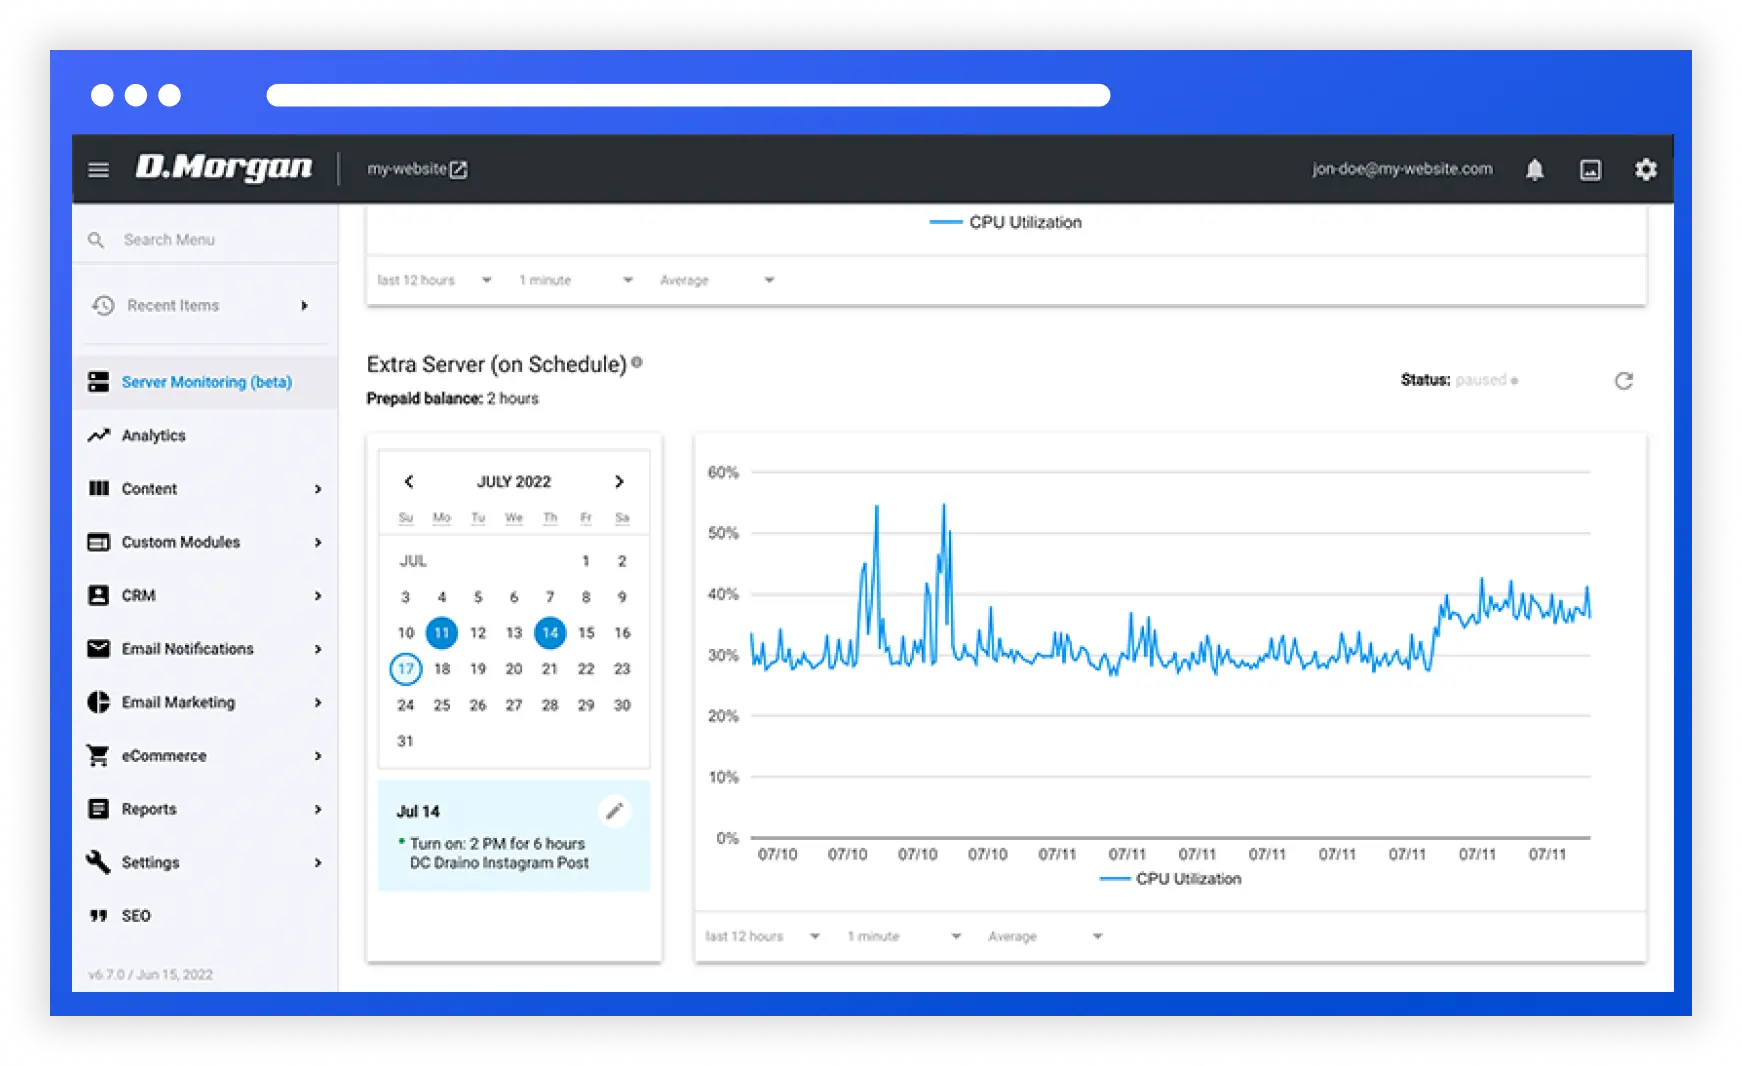This screenshot has width=1742, height=1066.
Task: Open the settings gear icon in header
Action: point(1646,169)
